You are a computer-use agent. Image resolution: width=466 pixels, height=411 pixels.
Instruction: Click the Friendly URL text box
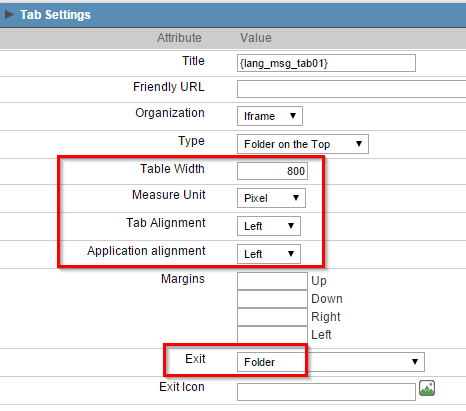[352, 89]
